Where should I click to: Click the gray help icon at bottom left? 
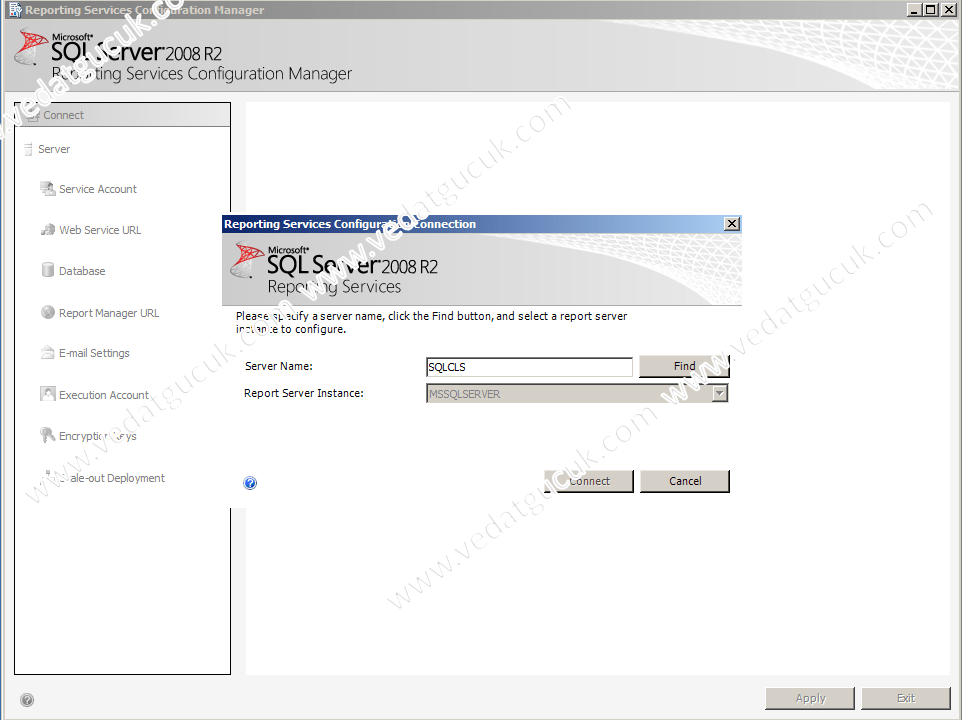pos(27,700)
